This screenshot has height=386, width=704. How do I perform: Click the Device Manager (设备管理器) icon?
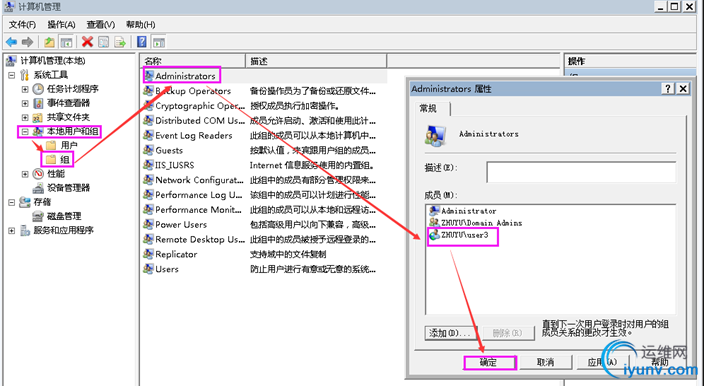[x=38, y=188]
